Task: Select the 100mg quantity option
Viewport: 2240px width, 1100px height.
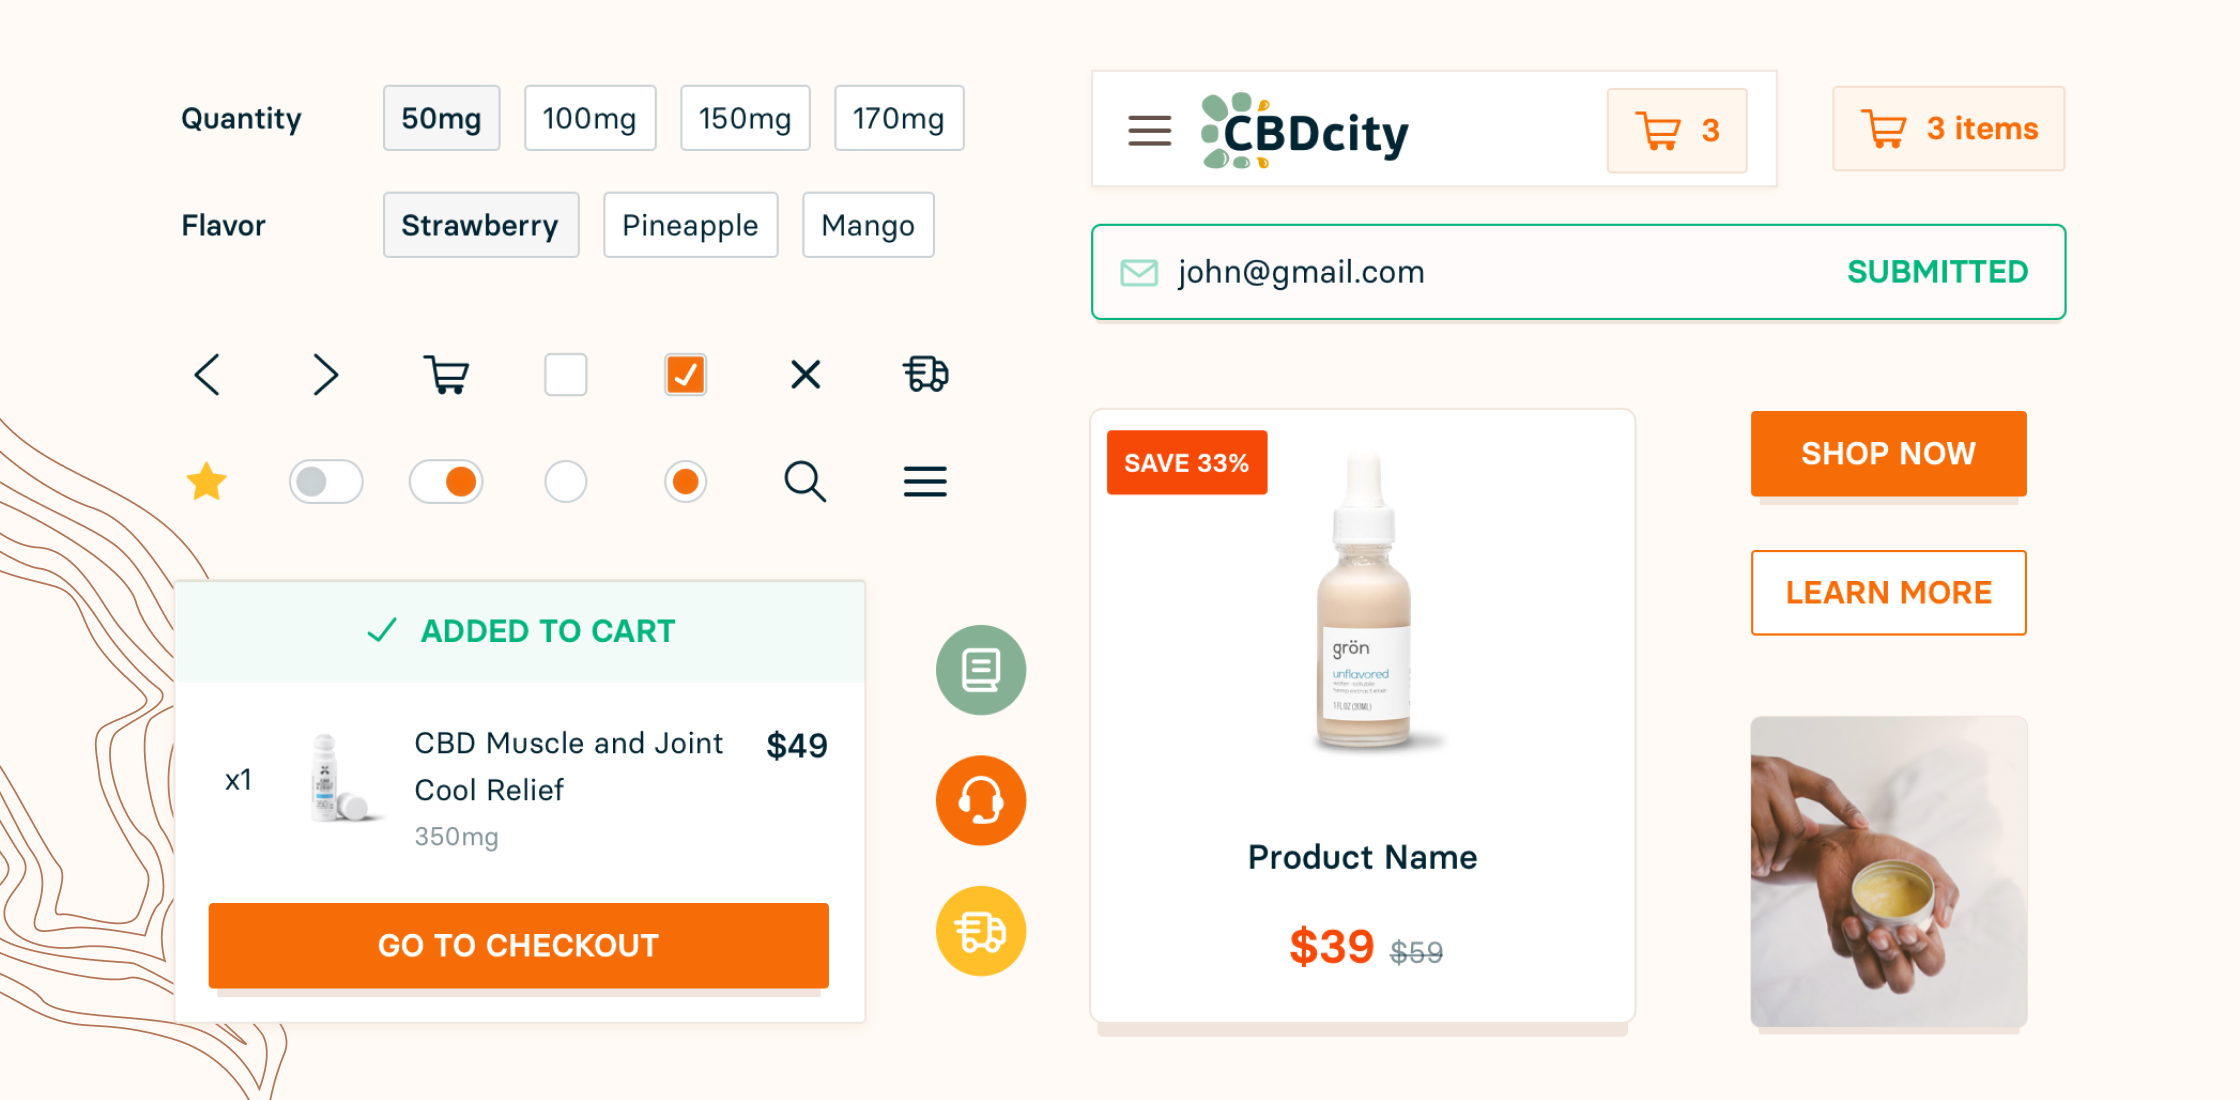Action: tap(590, 118)
